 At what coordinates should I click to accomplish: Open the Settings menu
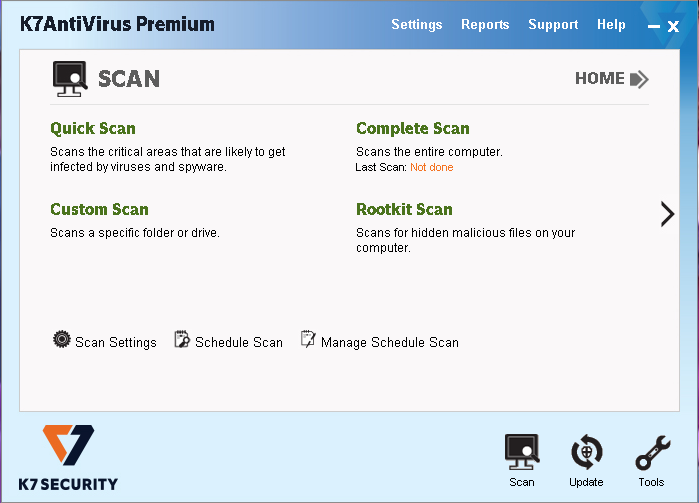[416, 25]
